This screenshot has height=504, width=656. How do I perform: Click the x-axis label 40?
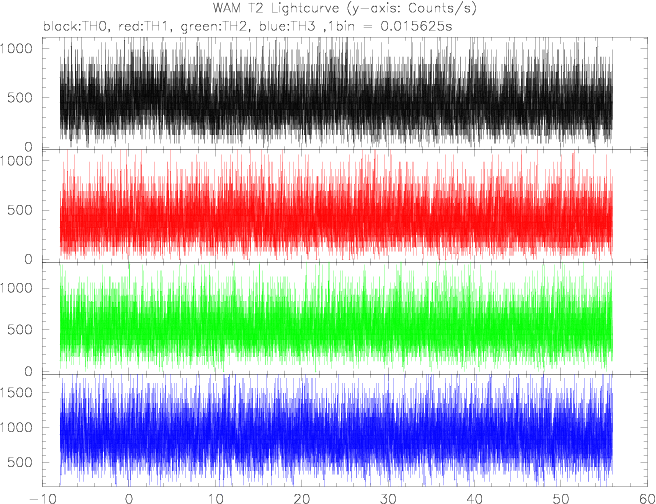click(x=474, y=498)
